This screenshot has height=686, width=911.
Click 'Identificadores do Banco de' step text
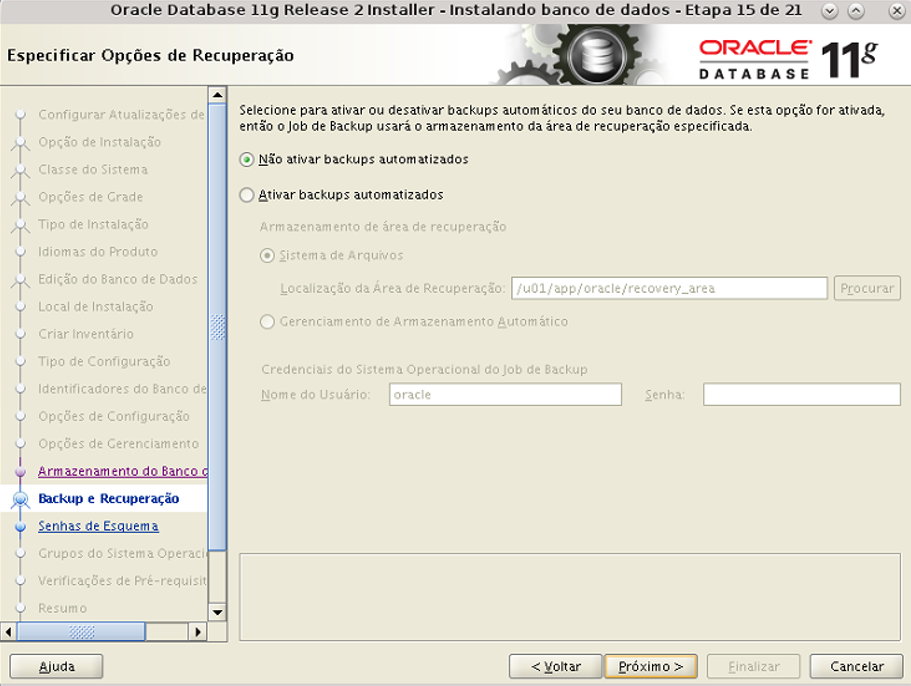(x=122, y=389)
